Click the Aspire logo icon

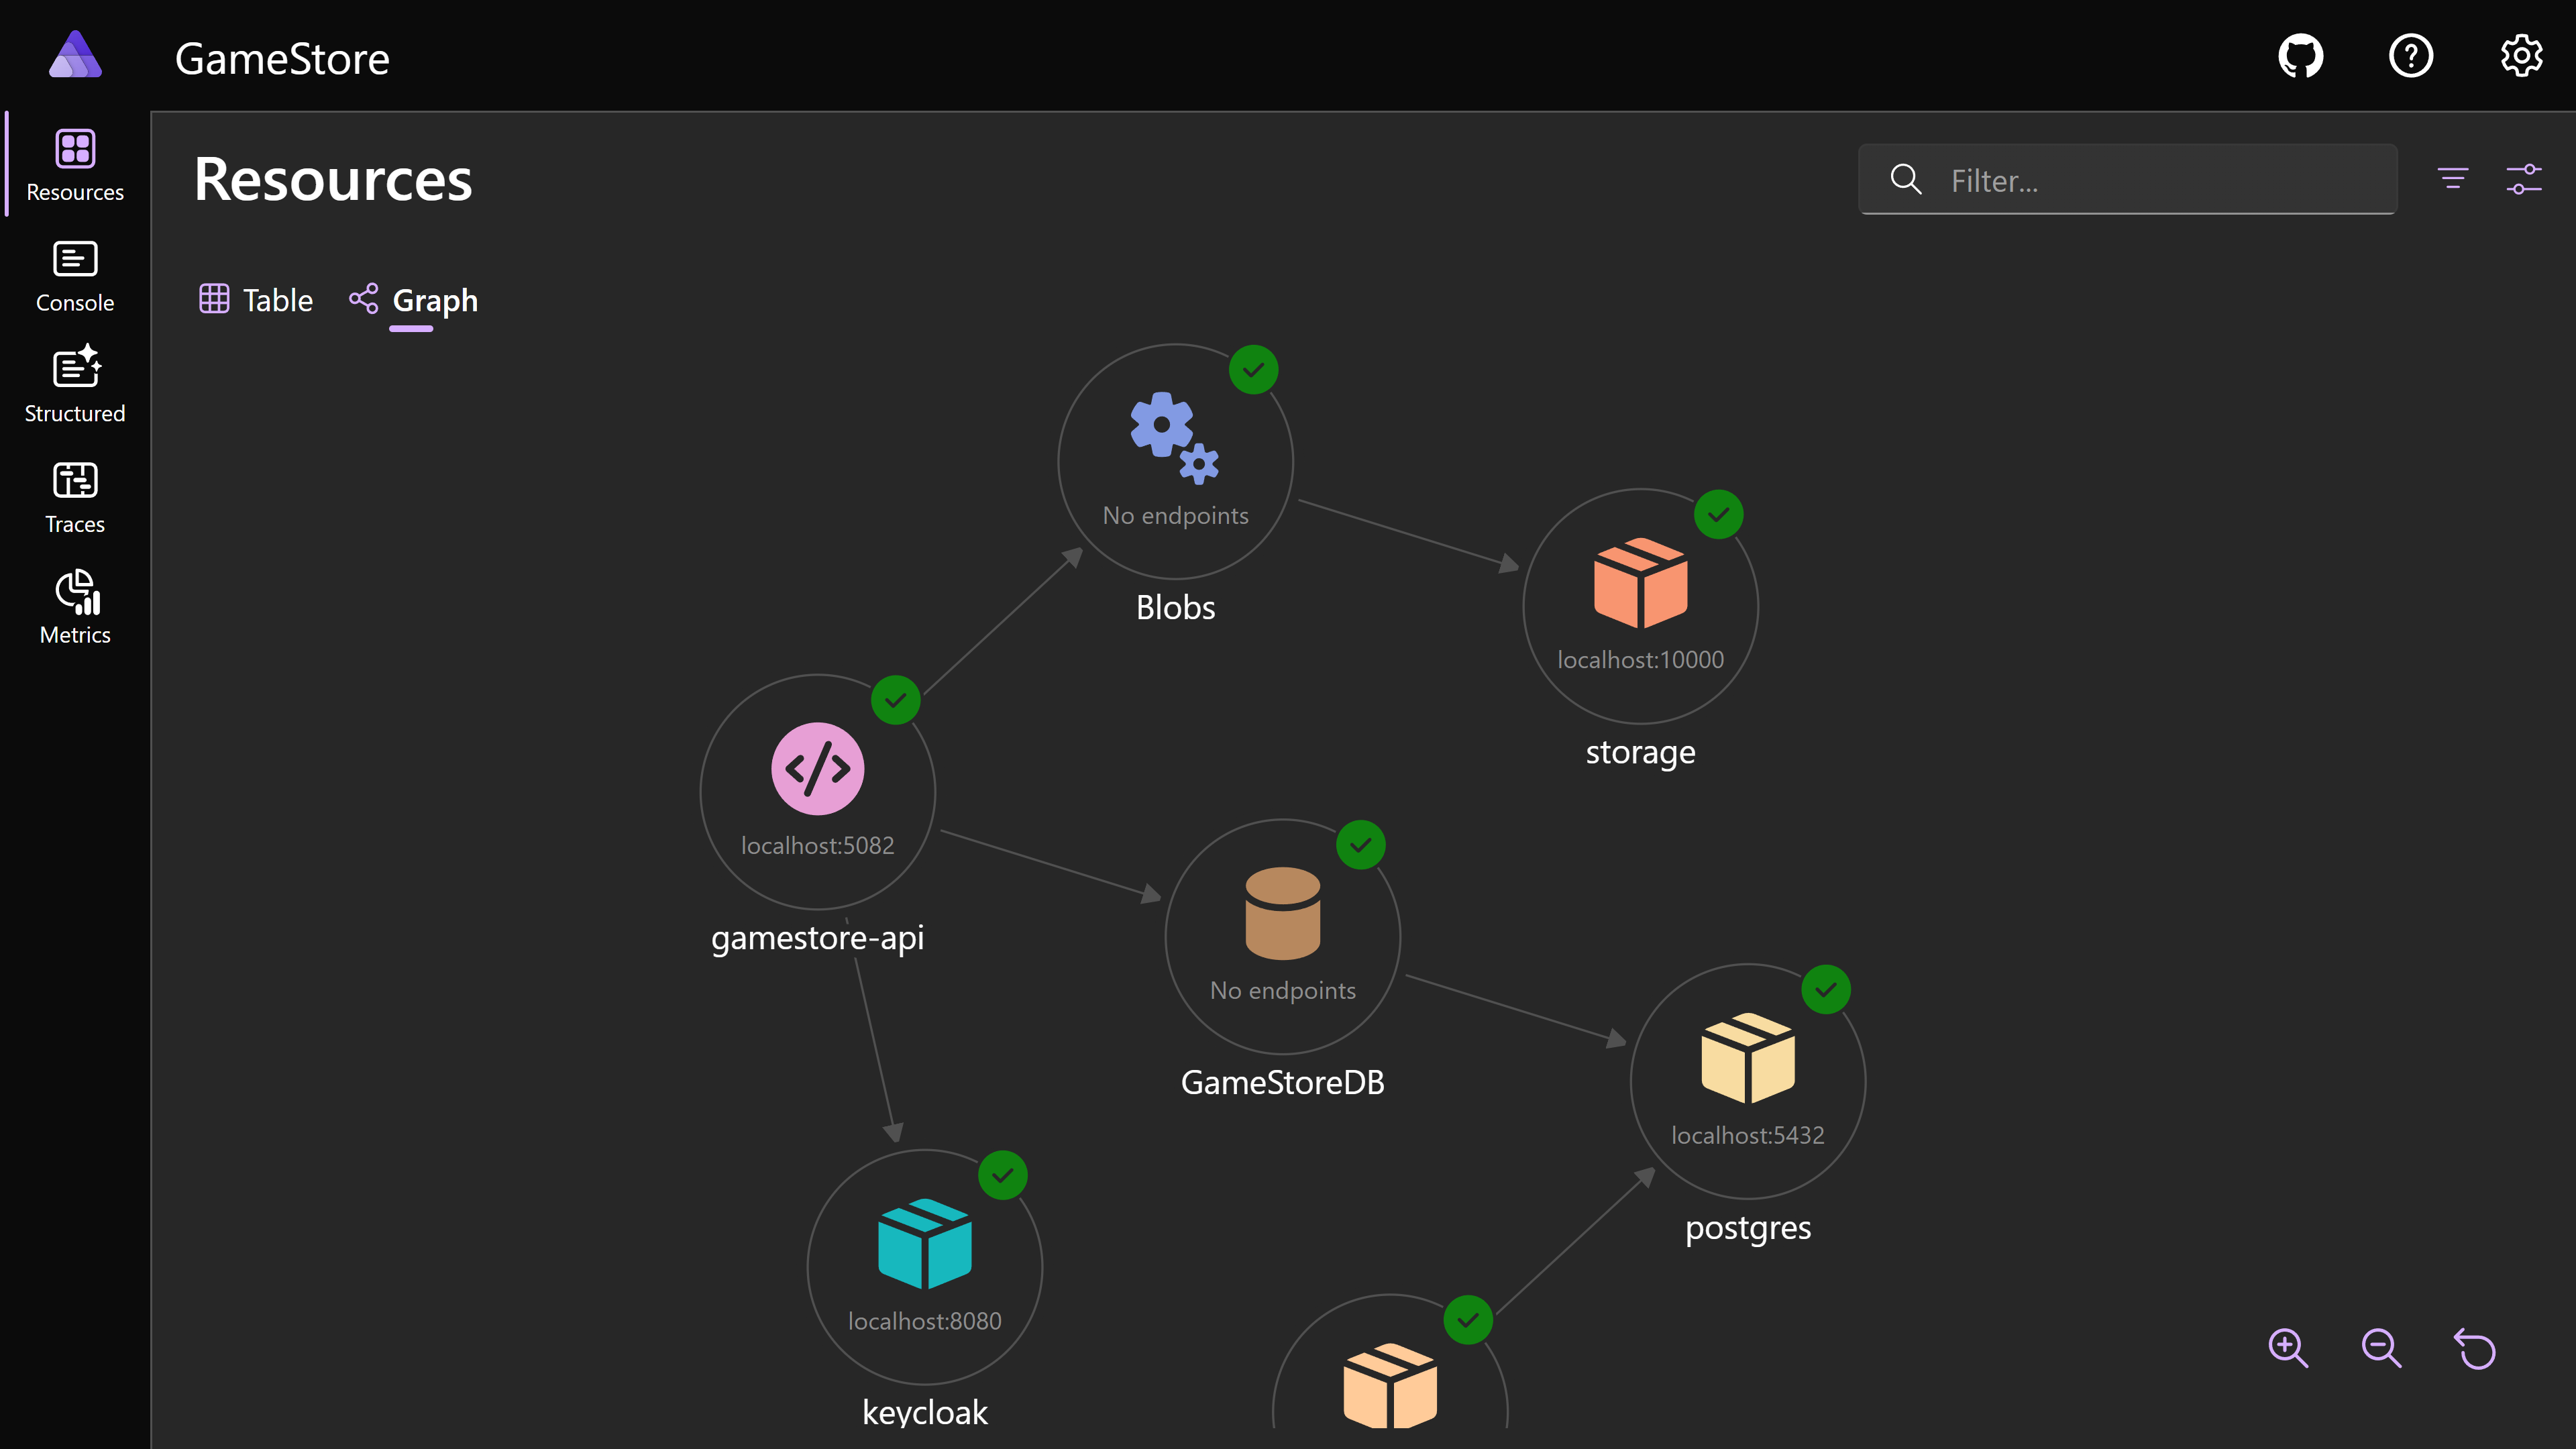pyautogui.click(x=75, y=55)
